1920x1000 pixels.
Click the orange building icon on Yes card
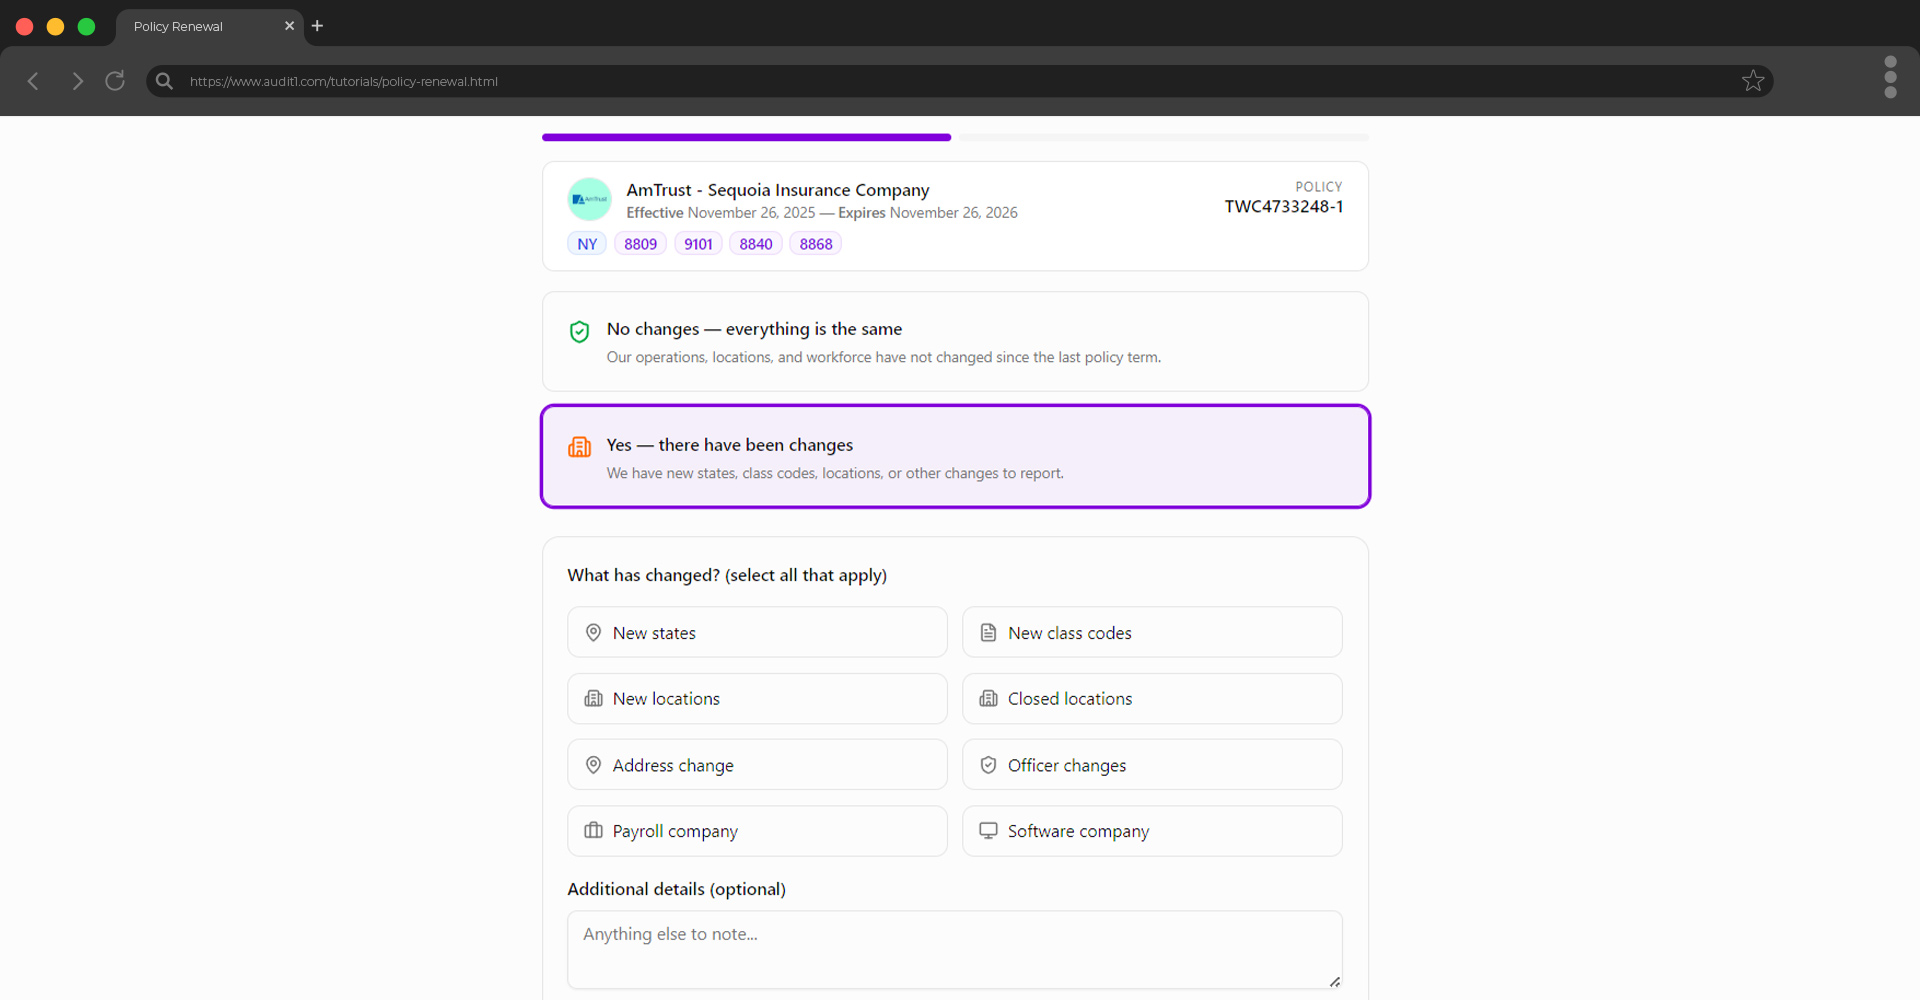point(579,447)
